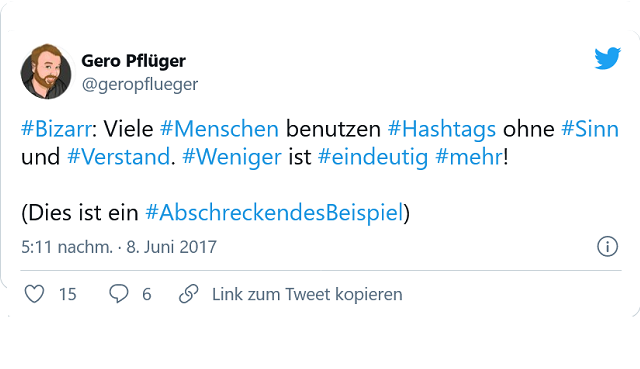Visit the @geropflueger handle
This screenshot has height=369, width=640.
point(140,84)
